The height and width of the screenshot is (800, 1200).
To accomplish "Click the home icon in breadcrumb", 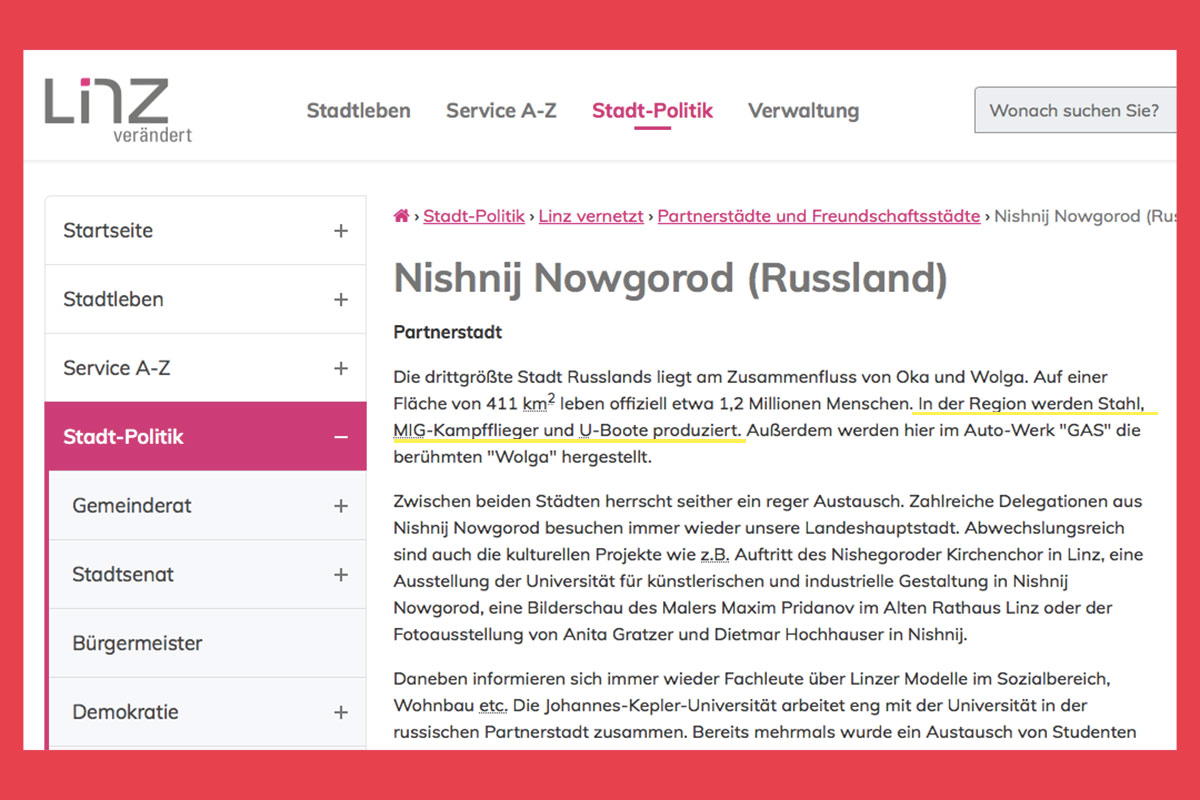I will point(402,216).
